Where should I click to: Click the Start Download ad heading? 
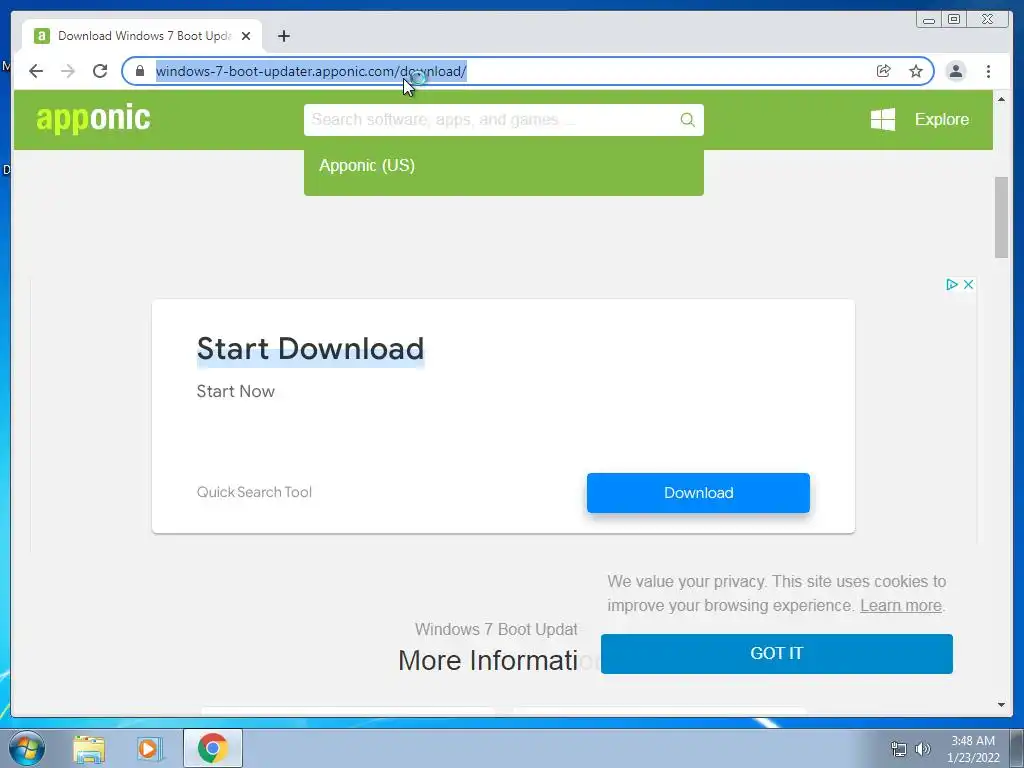click(310, 349)
